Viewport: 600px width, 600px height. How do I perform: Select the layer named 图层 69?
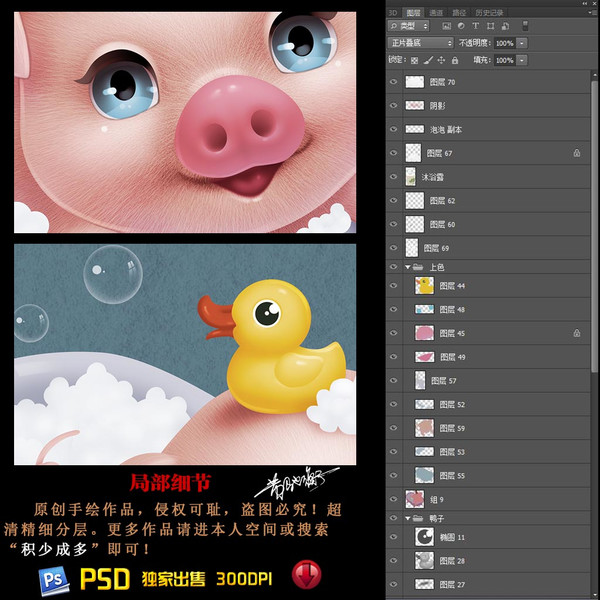[x=488, y=248]
